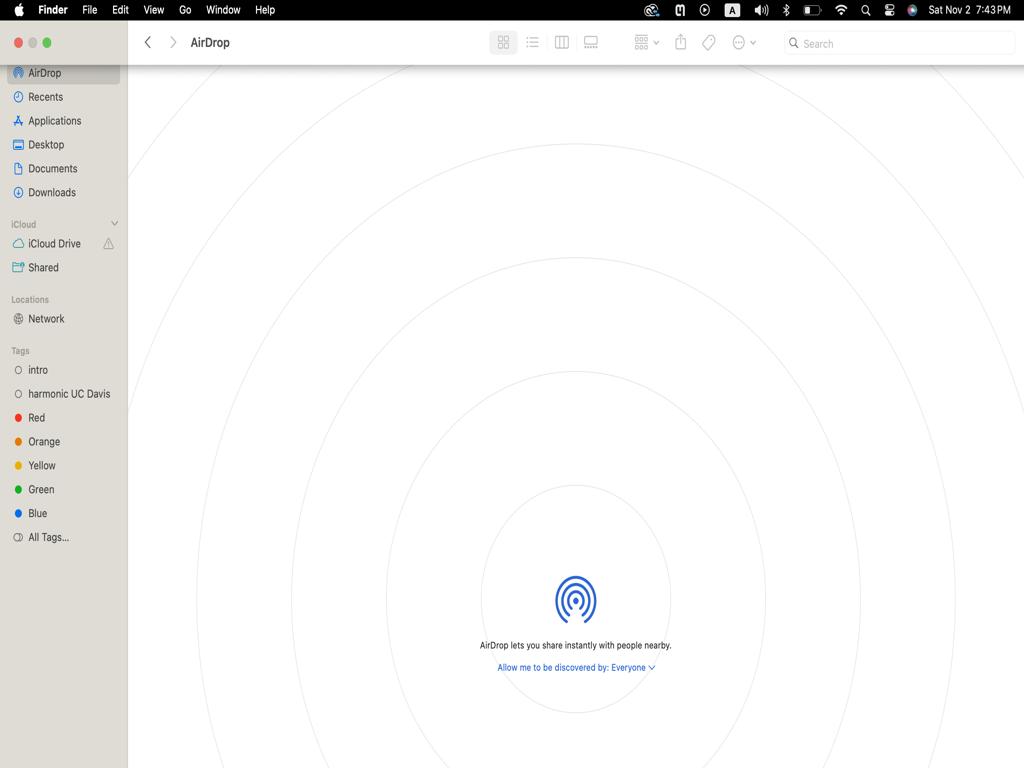
Task: Switch to column view
Action: coord(562,43)
